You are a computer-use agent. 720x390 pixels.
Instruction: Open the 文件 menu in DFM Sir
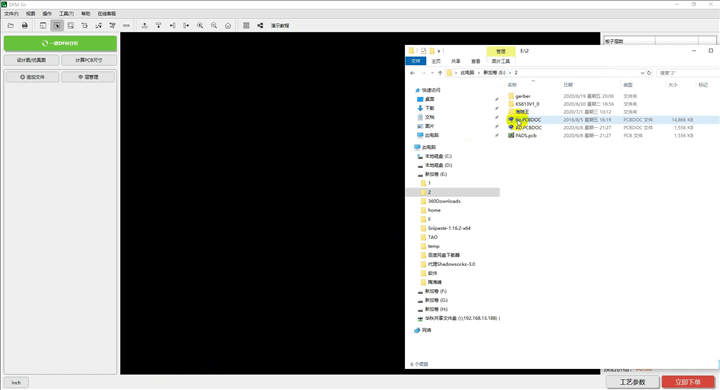tap(11, 14)
